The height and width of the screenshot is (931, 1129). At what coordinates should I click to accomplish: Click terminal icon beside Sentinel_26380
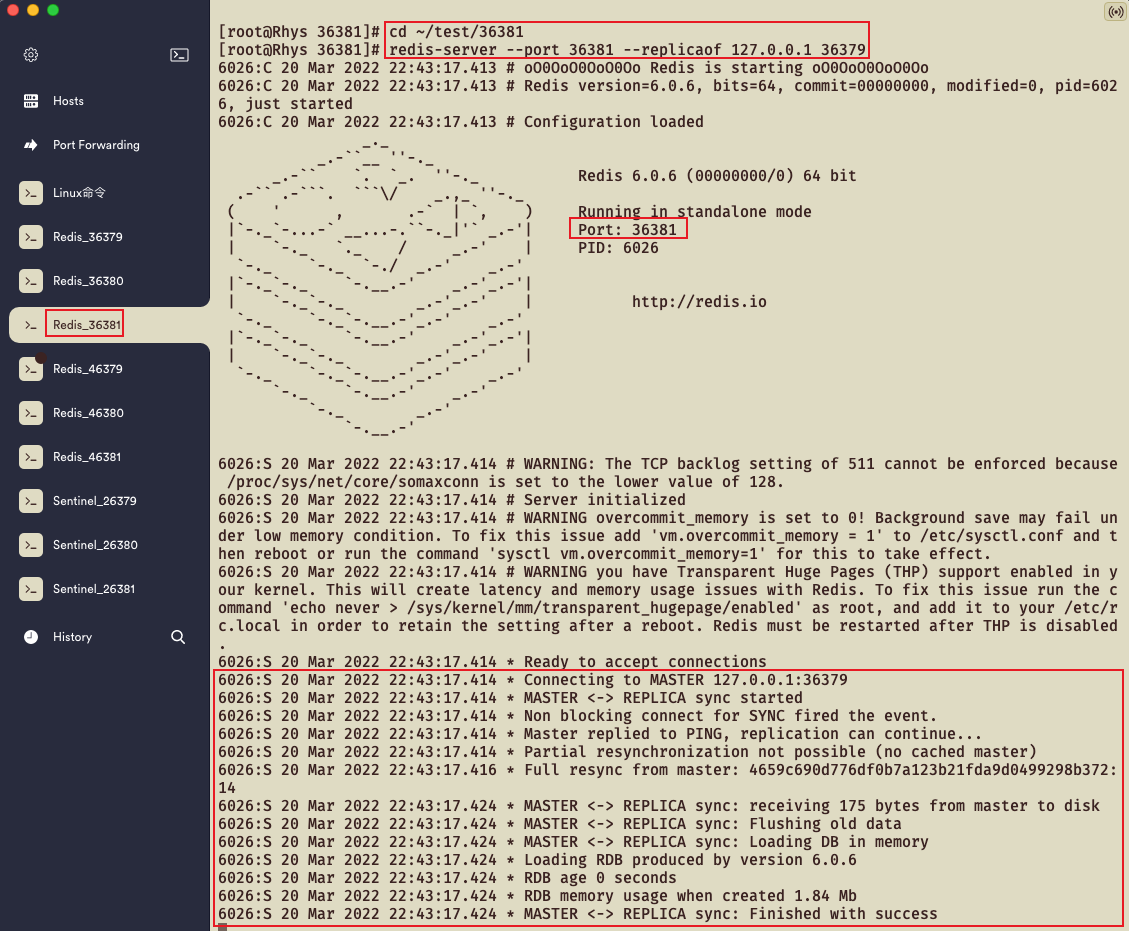[31, 544]
